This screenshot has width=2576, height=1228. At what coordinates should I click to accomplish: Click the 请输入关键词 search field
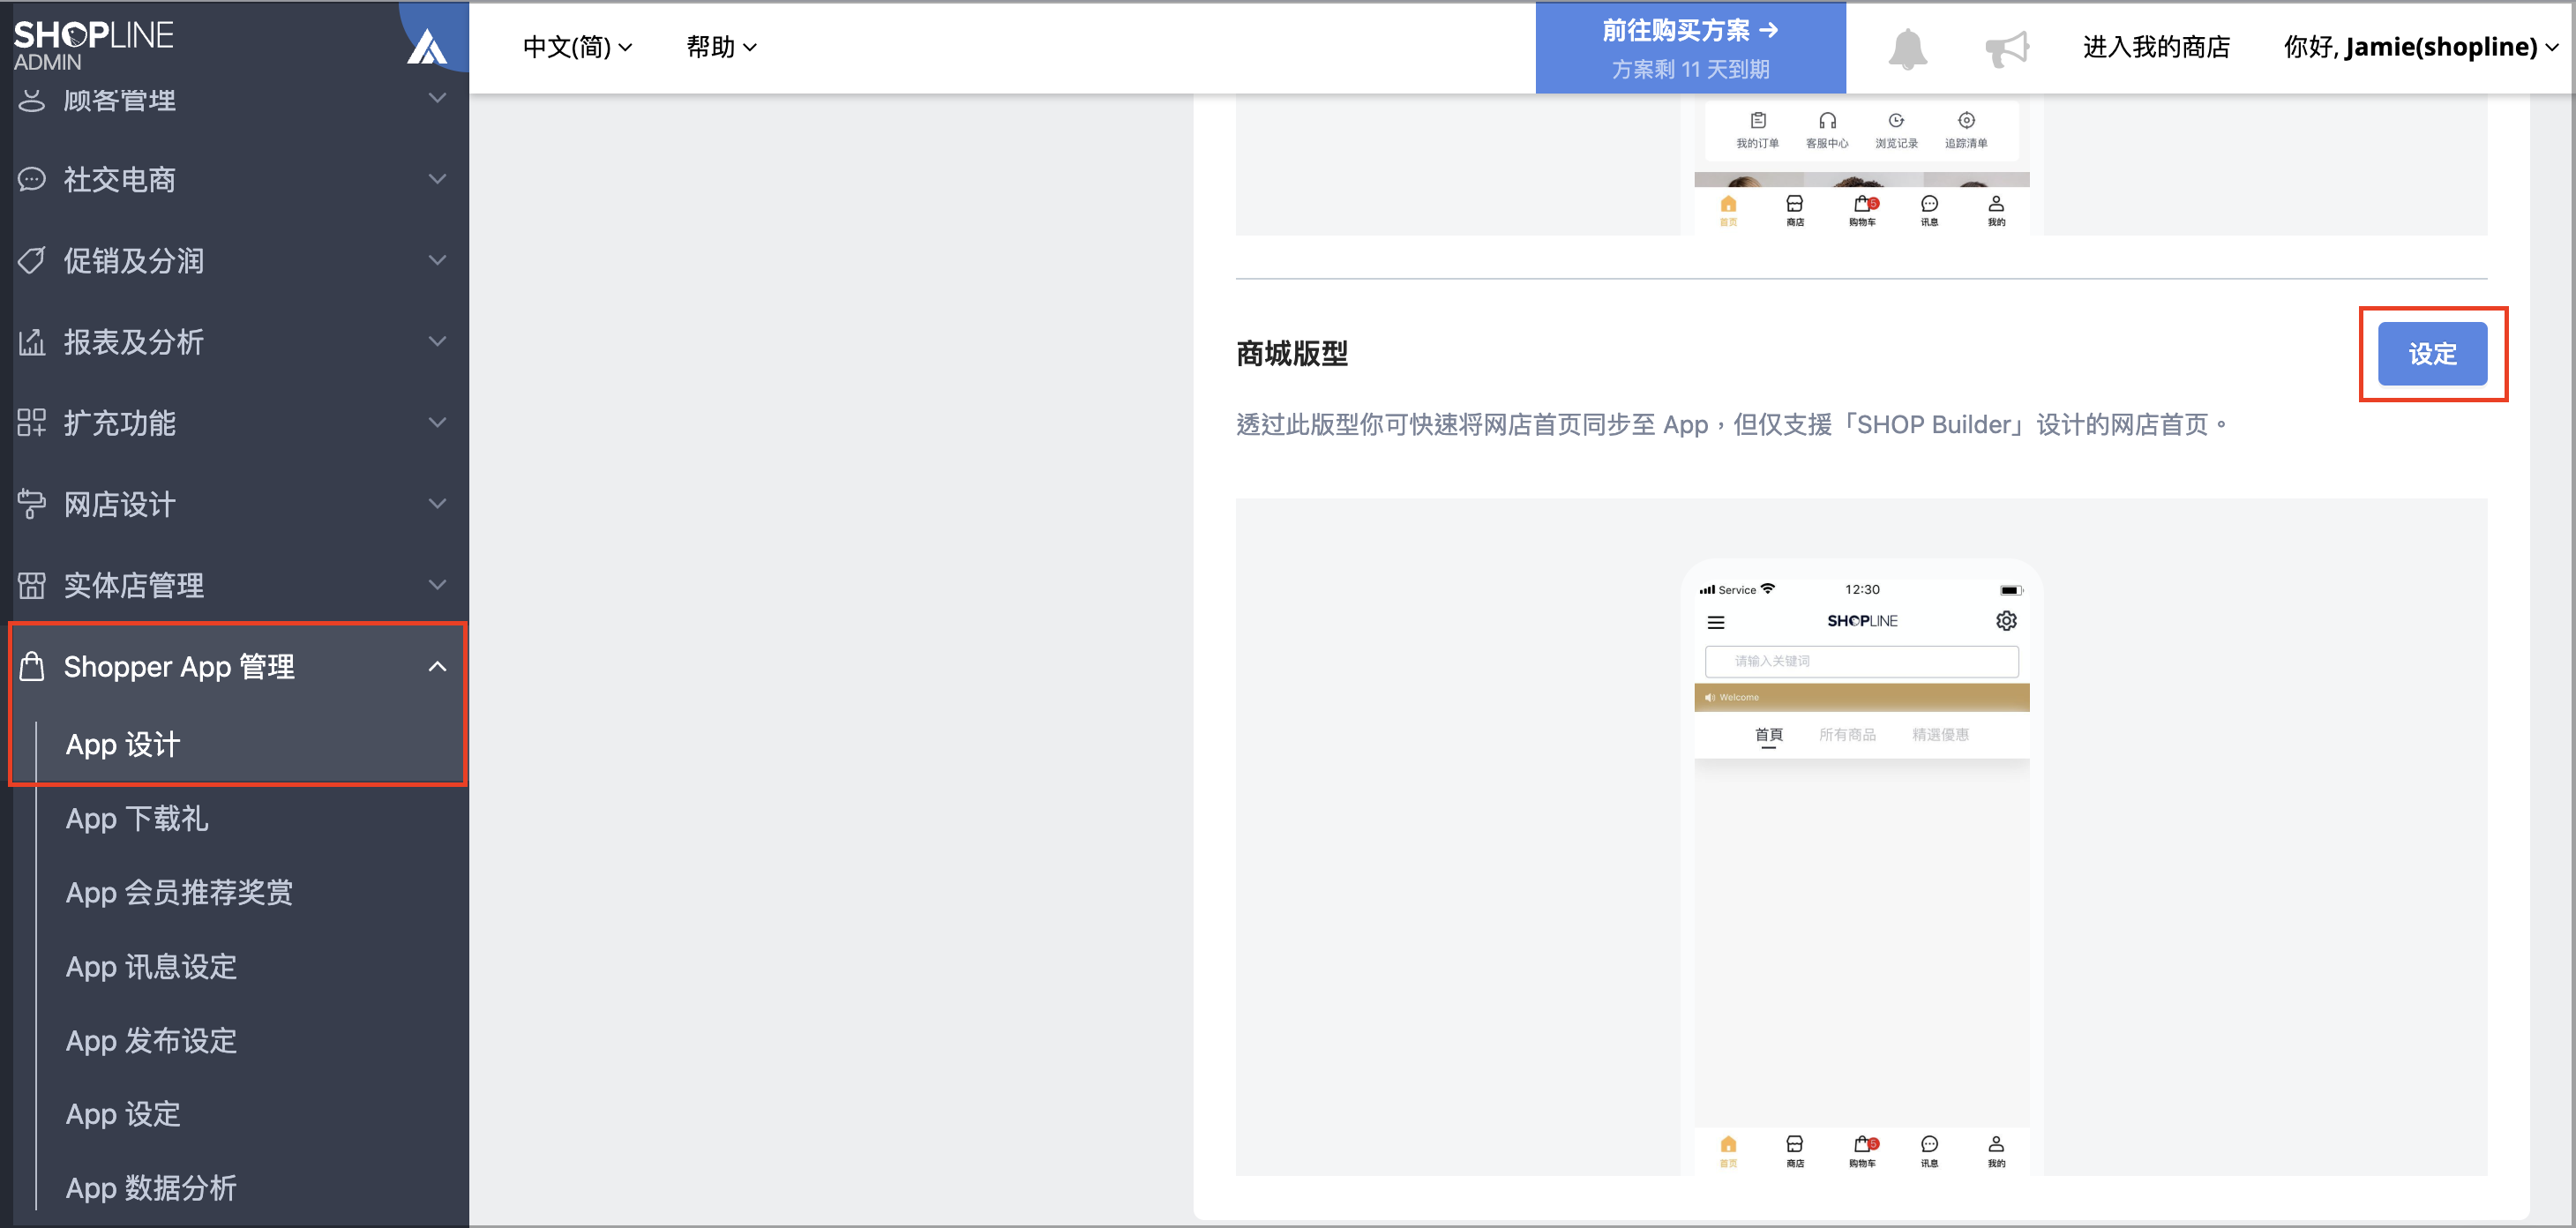[1861, 661]
